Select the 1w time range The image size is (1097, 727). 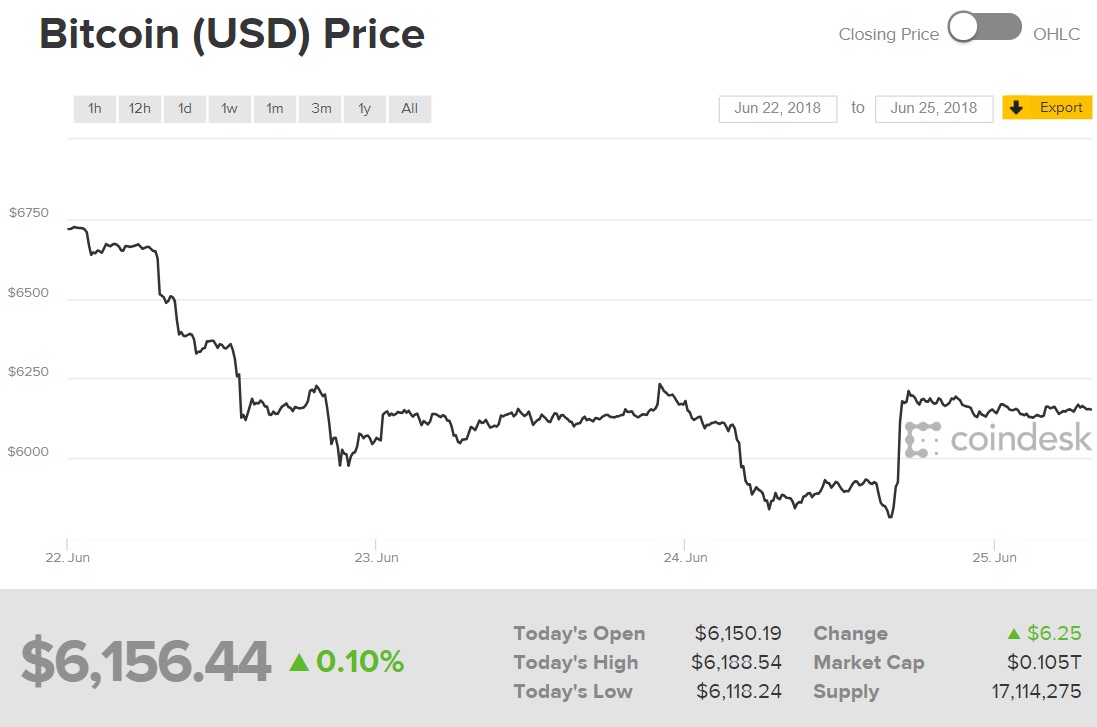point(229,108)
